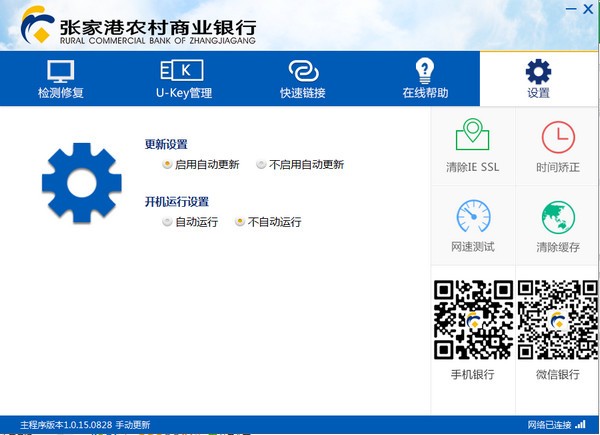The height and width of the screenshot is (435, 600).
Task: Select 不启用自动更新 radio button
Action: (261, 165)
